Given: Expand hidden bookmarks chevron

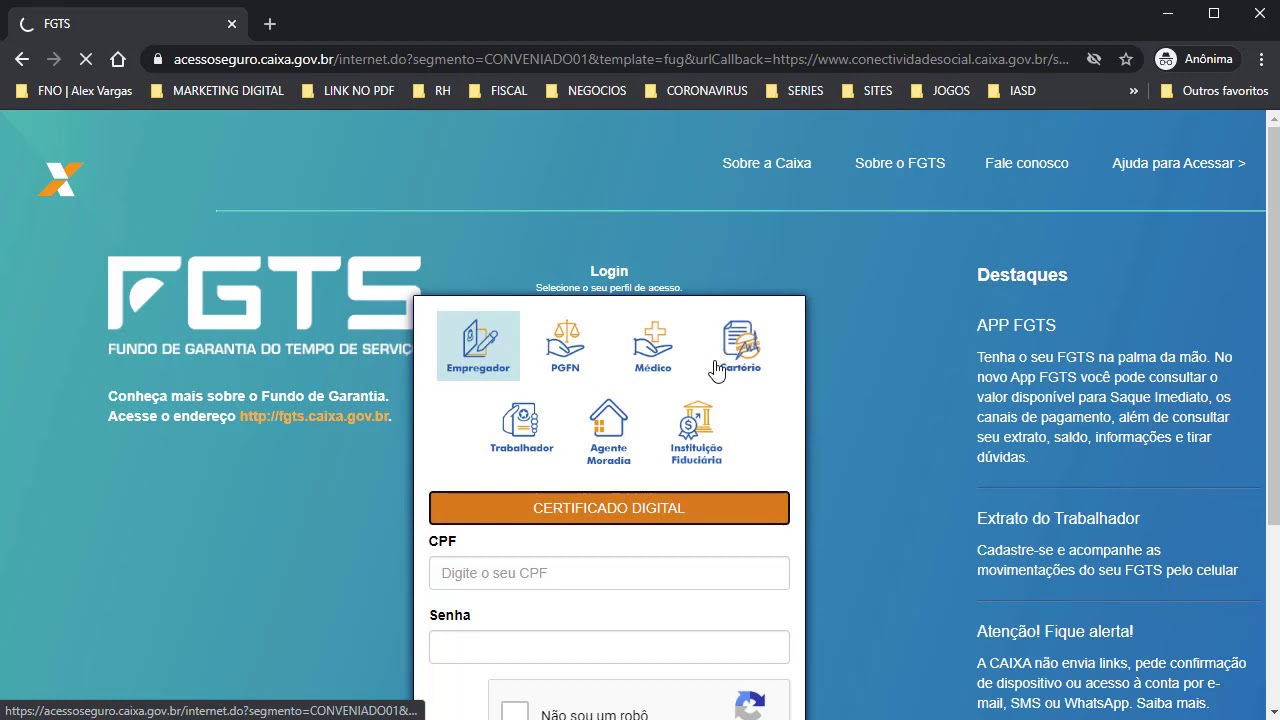Looking at the screenshot, I should pyautogui.click(x=1134, y=91).
